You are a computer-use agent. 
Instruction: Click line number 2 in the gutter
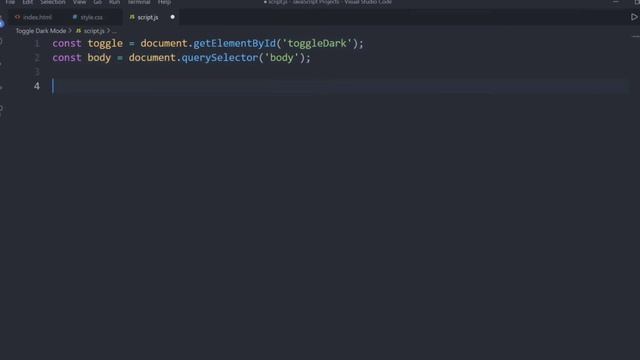37,58
